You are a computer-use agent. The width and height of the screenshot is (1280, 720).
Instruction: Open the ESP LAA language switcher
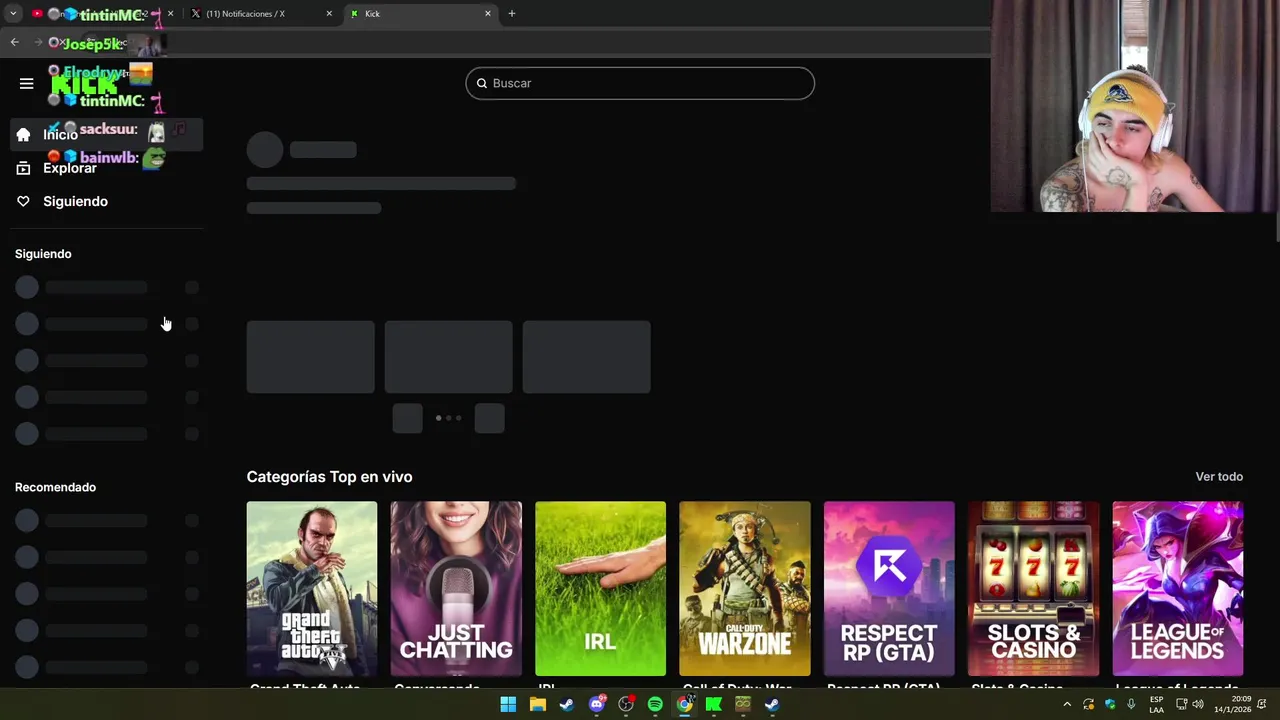coord(1156,705)
